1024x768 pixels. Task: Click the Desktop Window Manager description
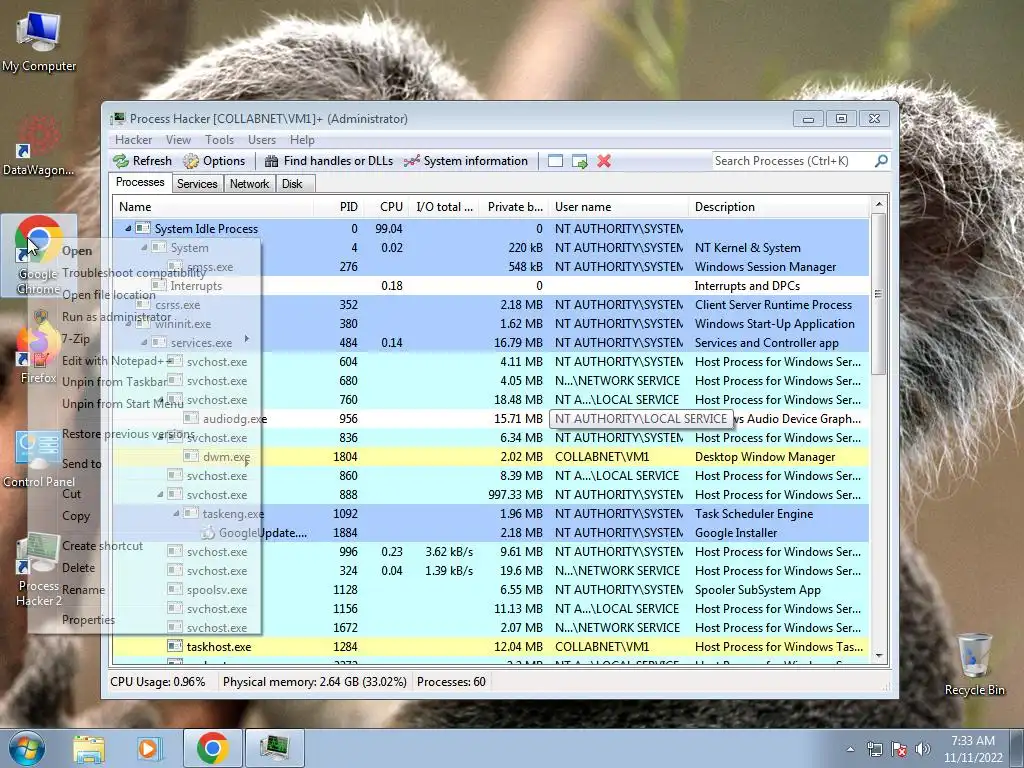pyautogui.click(x=765, y=456)
